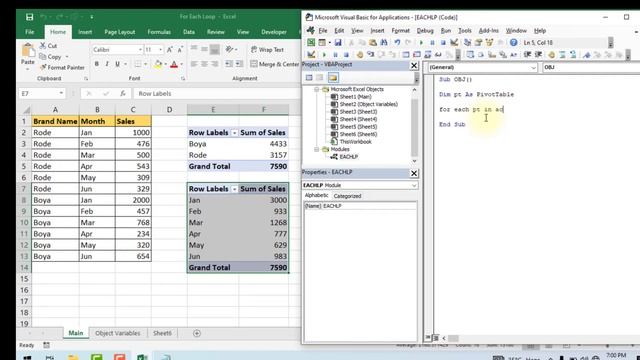This screenshot has height=360, width=640.
Task: Close the Properties - EACHLP panel
Action: pos(414,173)
